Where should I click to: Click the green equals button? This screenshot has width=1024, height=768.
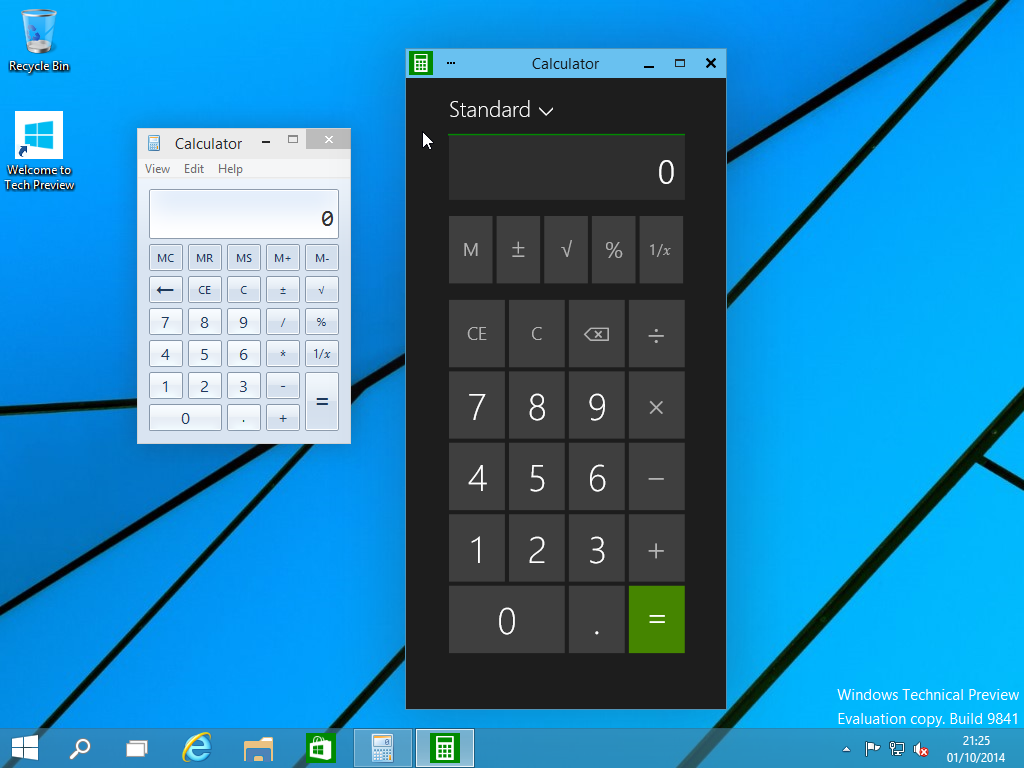[656, 619]
